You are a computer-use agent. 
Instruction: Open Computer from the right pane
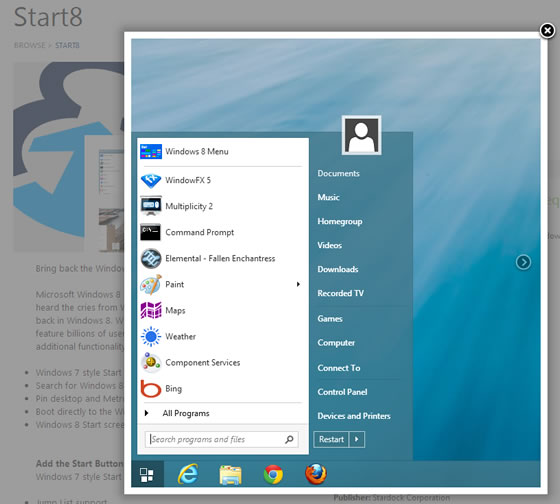click(336, 343)
